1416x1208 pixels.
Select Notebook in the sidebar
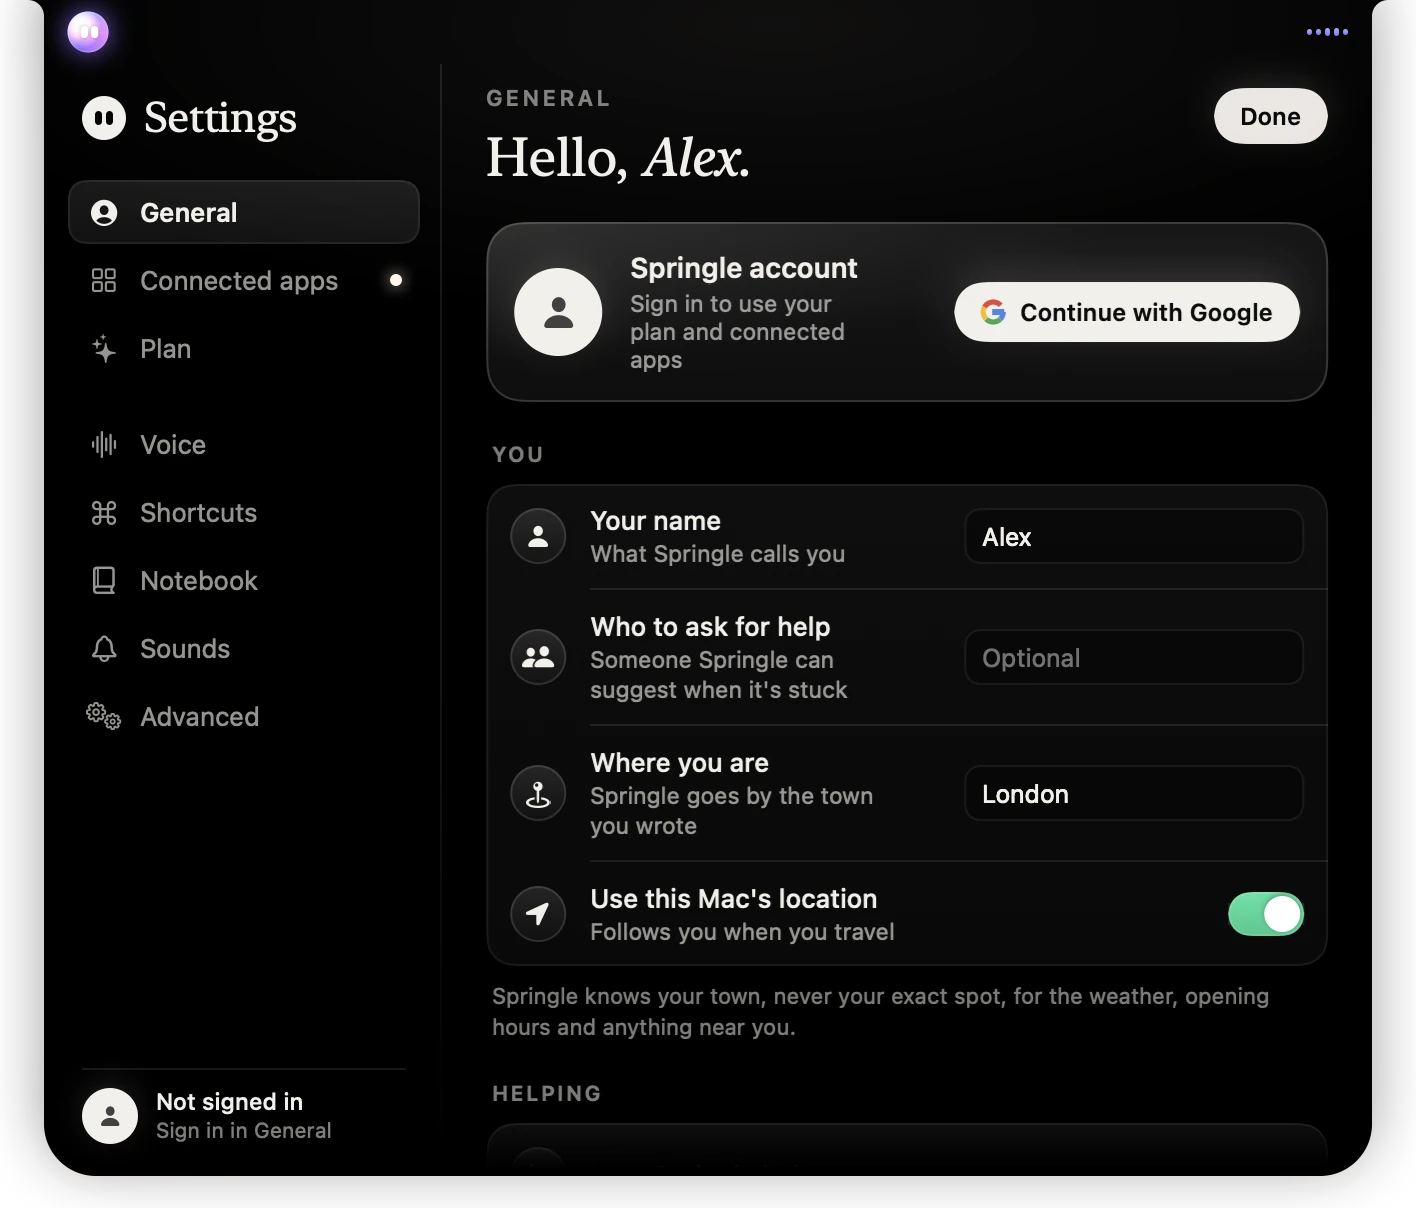point(244,581)
